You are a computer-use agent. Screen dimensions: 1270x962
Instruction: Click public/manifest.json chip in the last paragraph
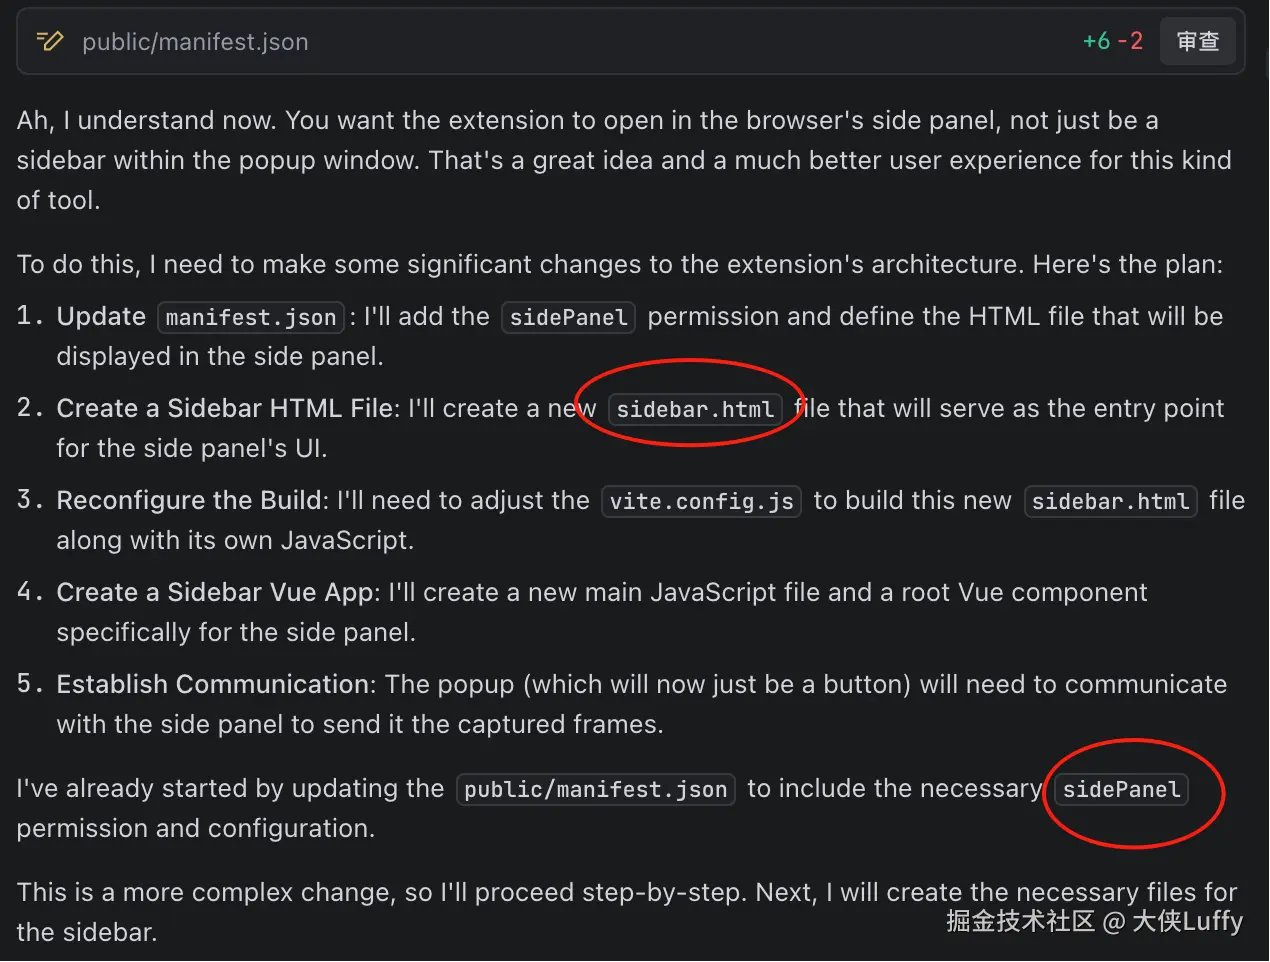pos(595,790)
